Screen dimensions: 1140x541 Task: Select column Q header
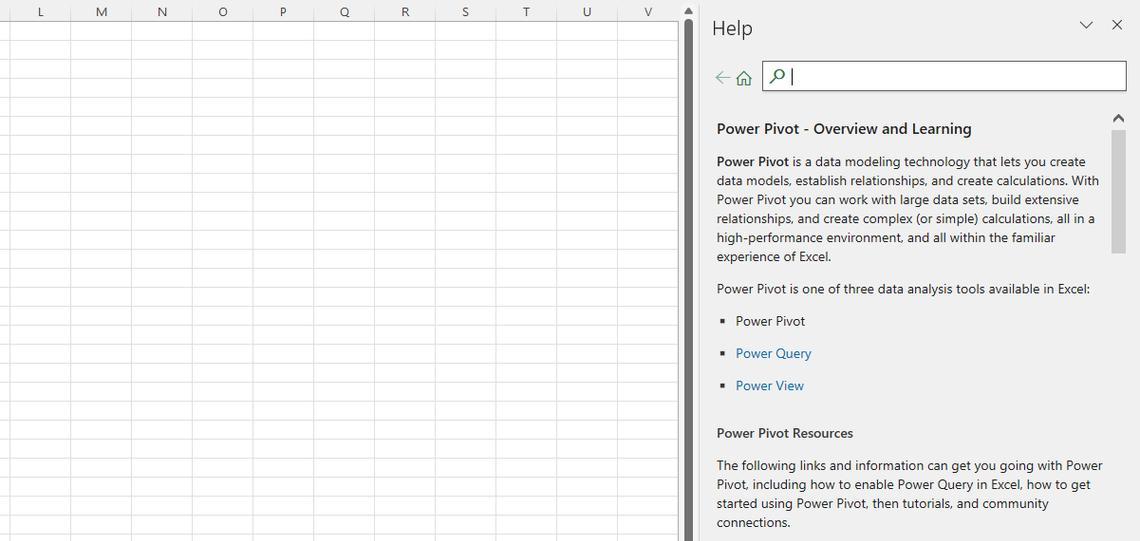point(344,12)
